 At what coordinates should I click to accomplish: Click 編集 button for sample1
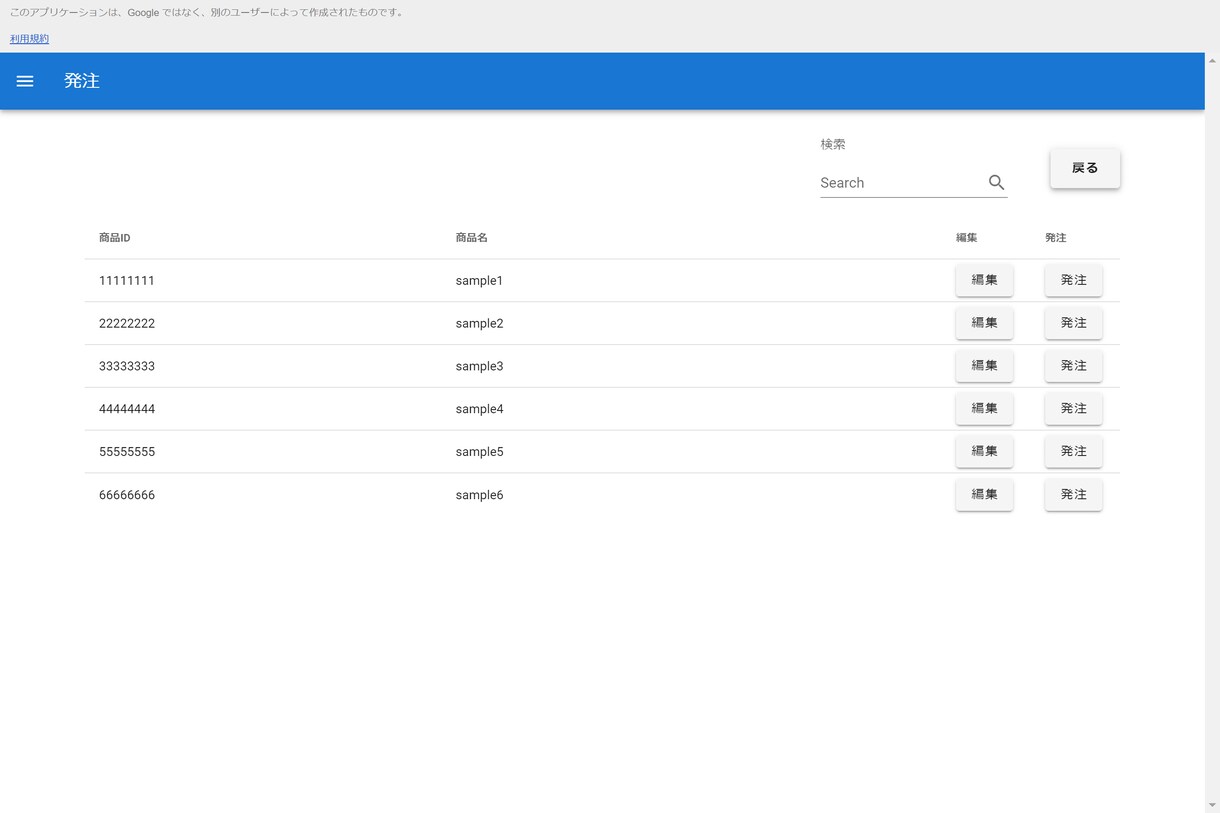(x=984, y=280)
